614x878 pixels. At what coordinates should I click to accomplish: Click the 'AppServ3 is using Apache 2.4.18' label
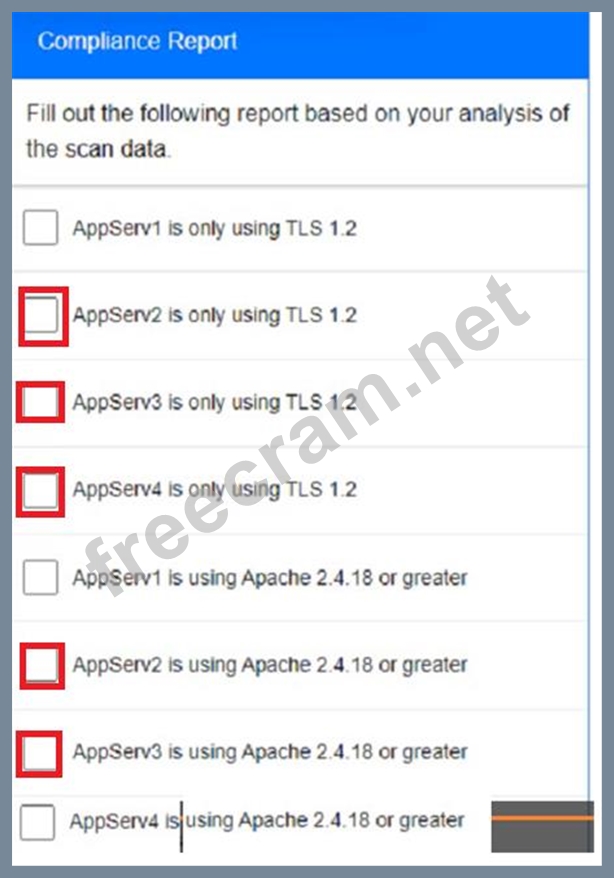pos(270,751)
